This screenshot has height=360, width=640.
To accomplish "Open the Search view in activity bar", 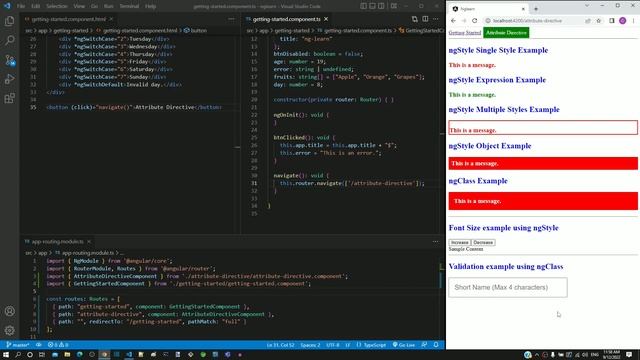I will pos(9,40).
